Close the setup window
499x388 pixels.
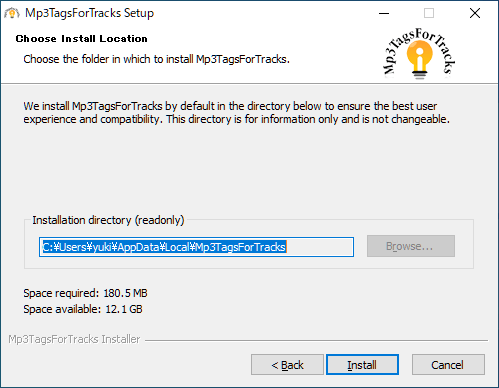click(x=475, y=13)
